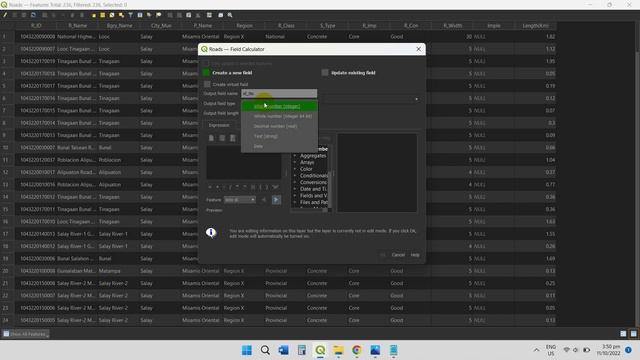Image resolution: width=640 pixels, height=360 pixels.
Task: Open Show All Features filter dropdown
Action: pyautogui.click(x=26, y=334)
